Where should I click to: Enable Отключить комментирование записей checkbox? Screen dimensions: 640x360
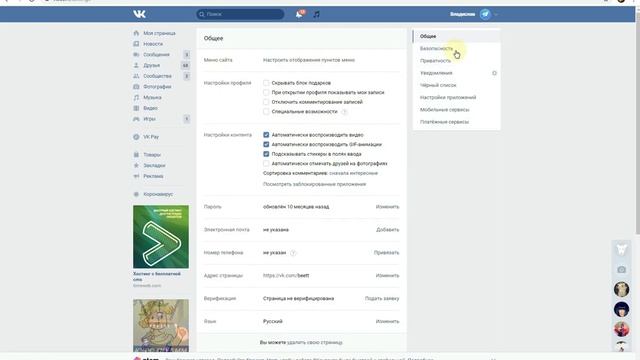click(266, 102)
